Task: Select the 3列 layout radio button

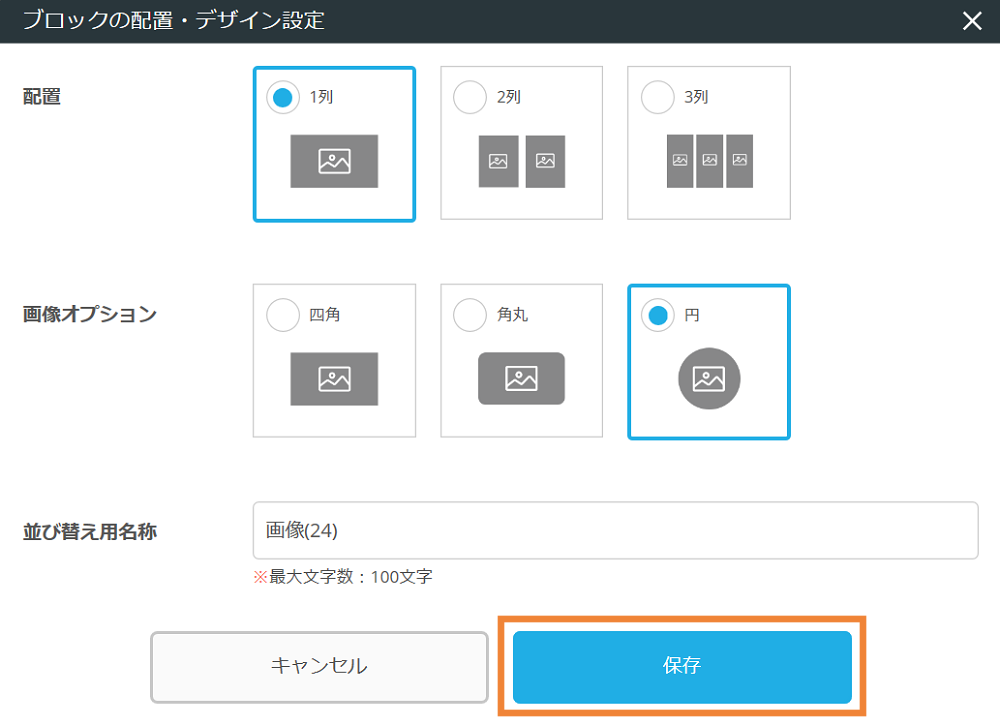Action: [x=657, y=97]
